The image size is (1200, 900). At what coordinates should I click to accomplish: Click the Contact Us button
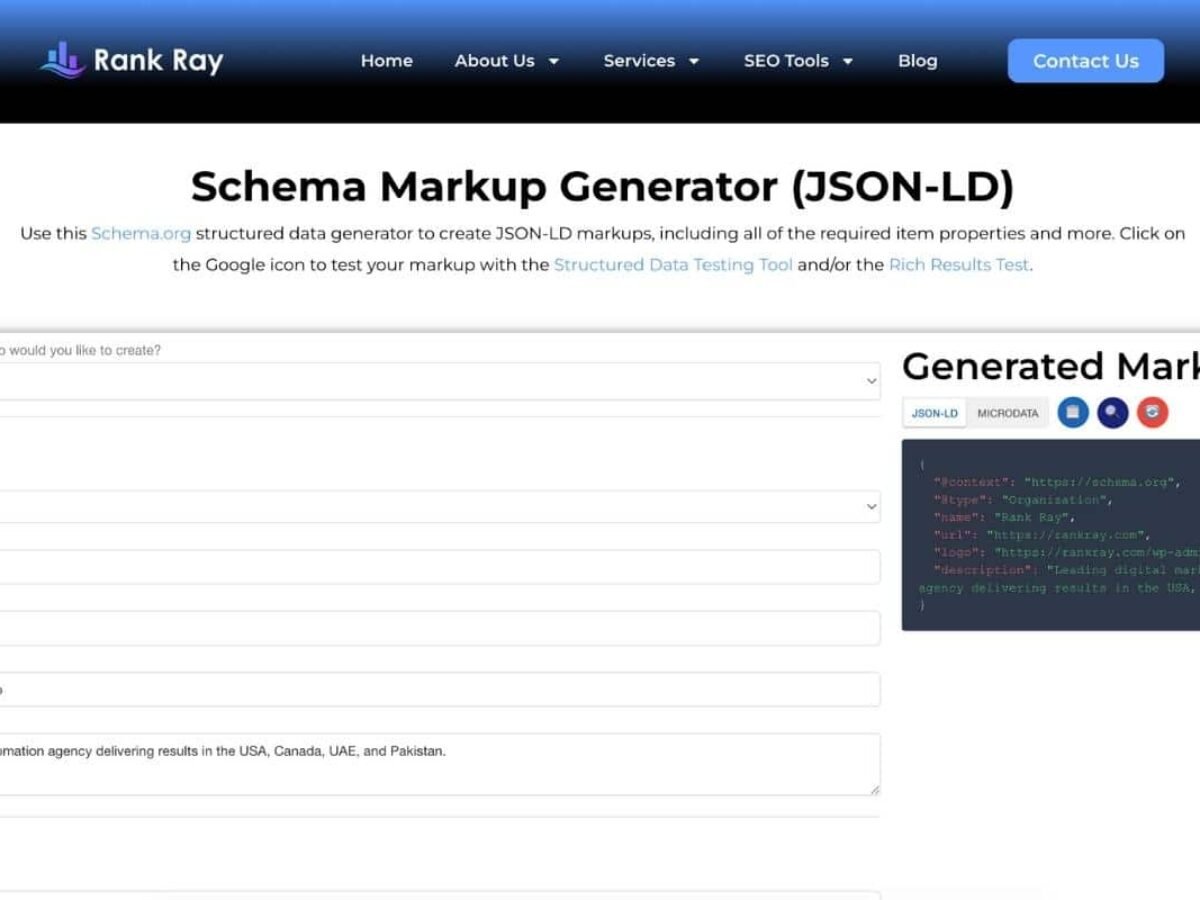click(x=1085, y=61)
